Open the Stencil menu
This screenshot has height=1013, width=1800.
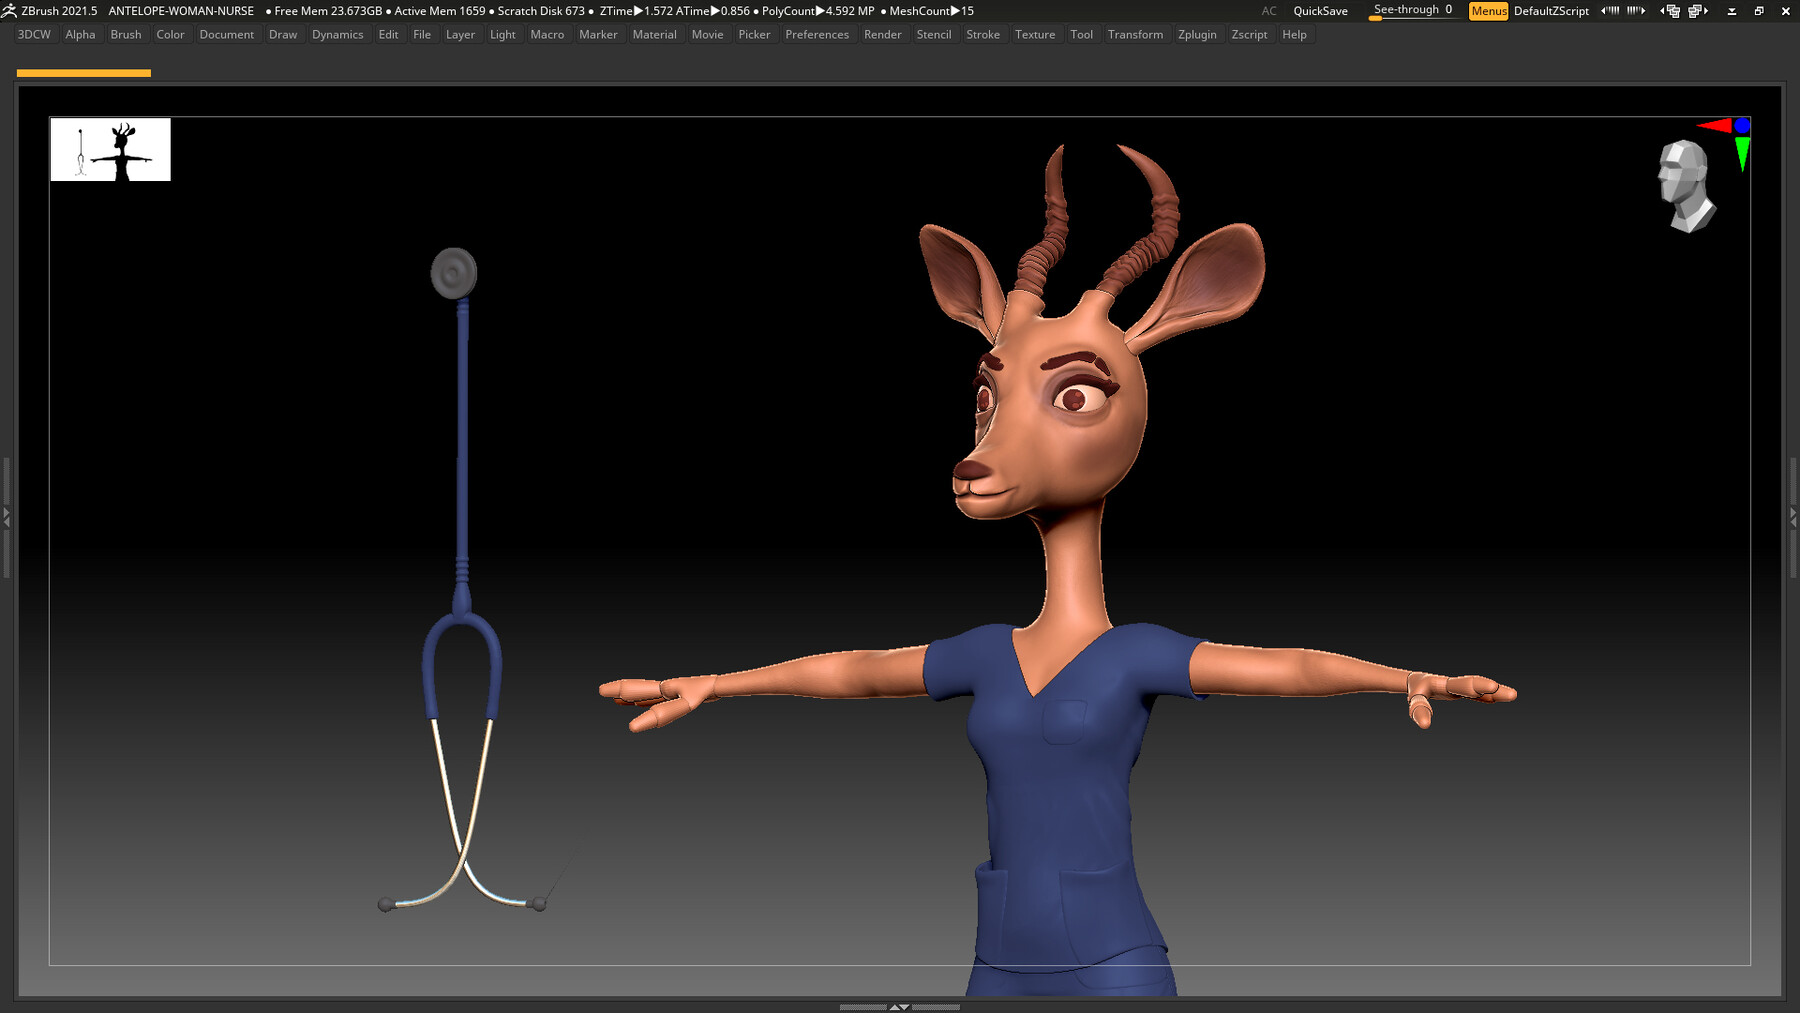(x=934, y=34)
